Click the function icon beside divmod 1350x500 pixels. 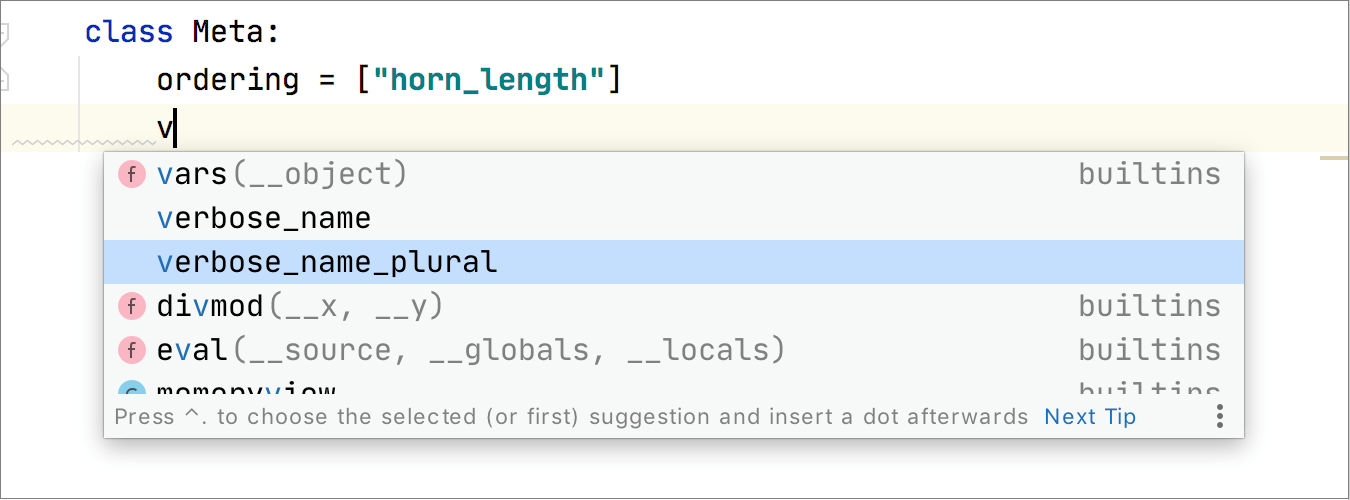click(132, 306)
